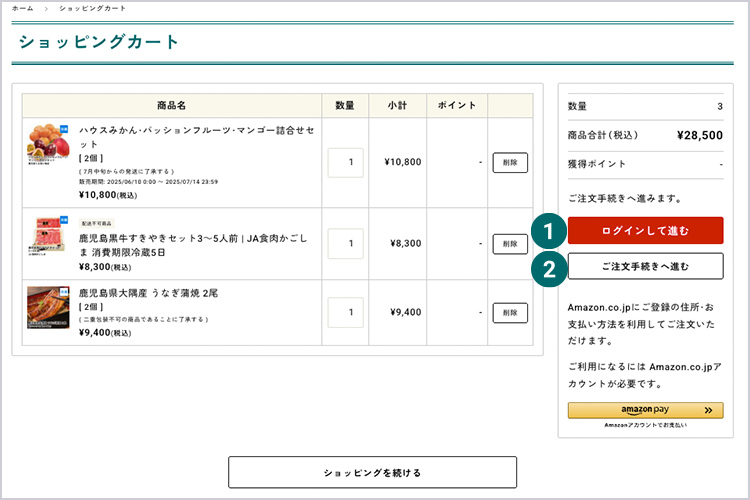Viewport: 750px width, 500px height.
Task: Proceed with the ご注文手続きへ進む button
Action: click(645, 265)
